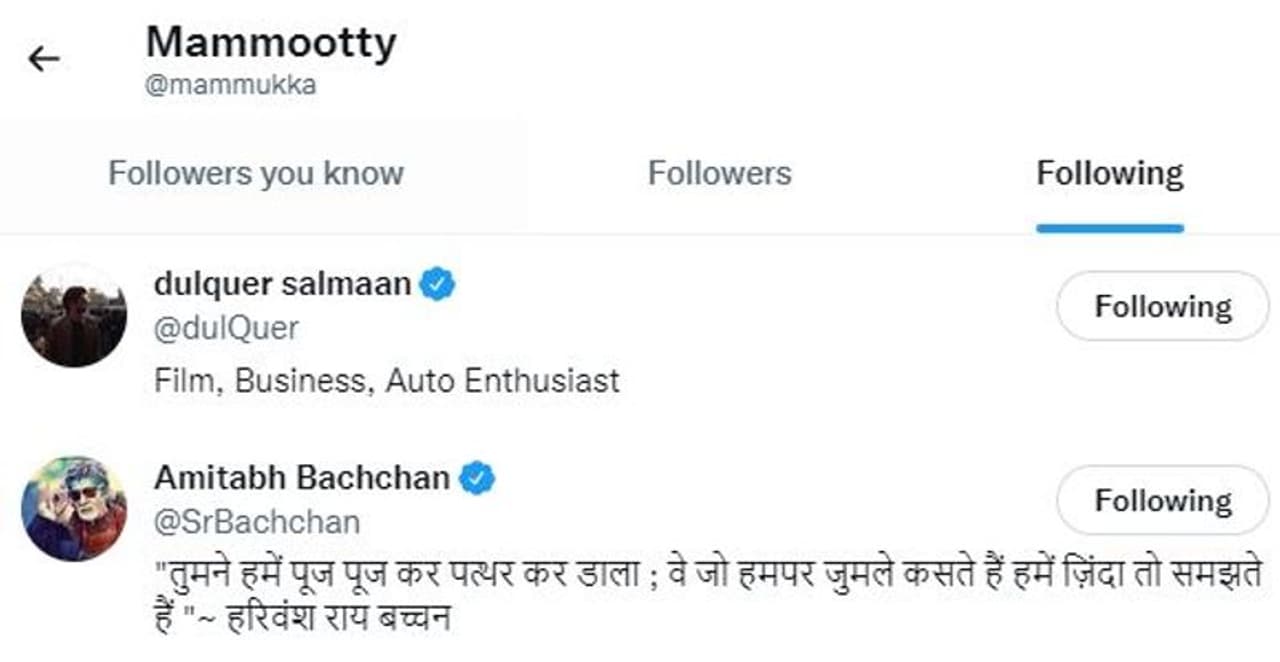Open the Followers tab
The height and width of the screenshot is (662, 1280).
[x=719, y=173]
